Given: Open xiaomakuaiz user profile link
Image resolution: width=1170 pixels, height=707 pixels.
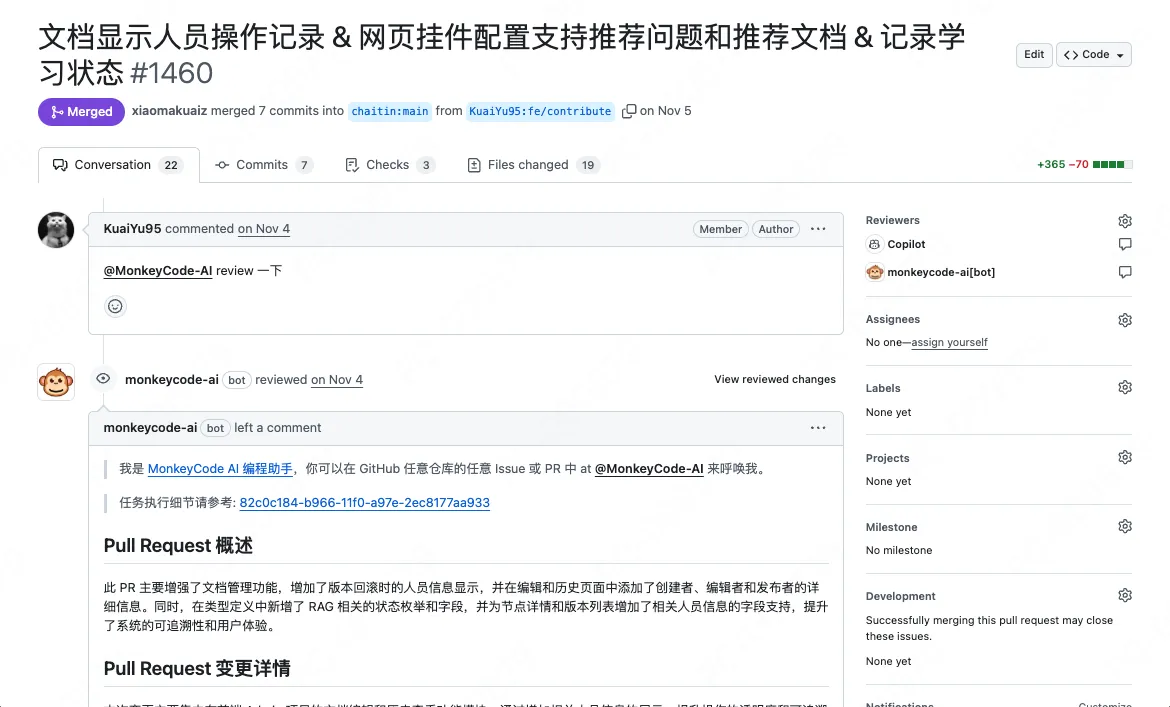Looking at the screenshot, I should point(169,110).
